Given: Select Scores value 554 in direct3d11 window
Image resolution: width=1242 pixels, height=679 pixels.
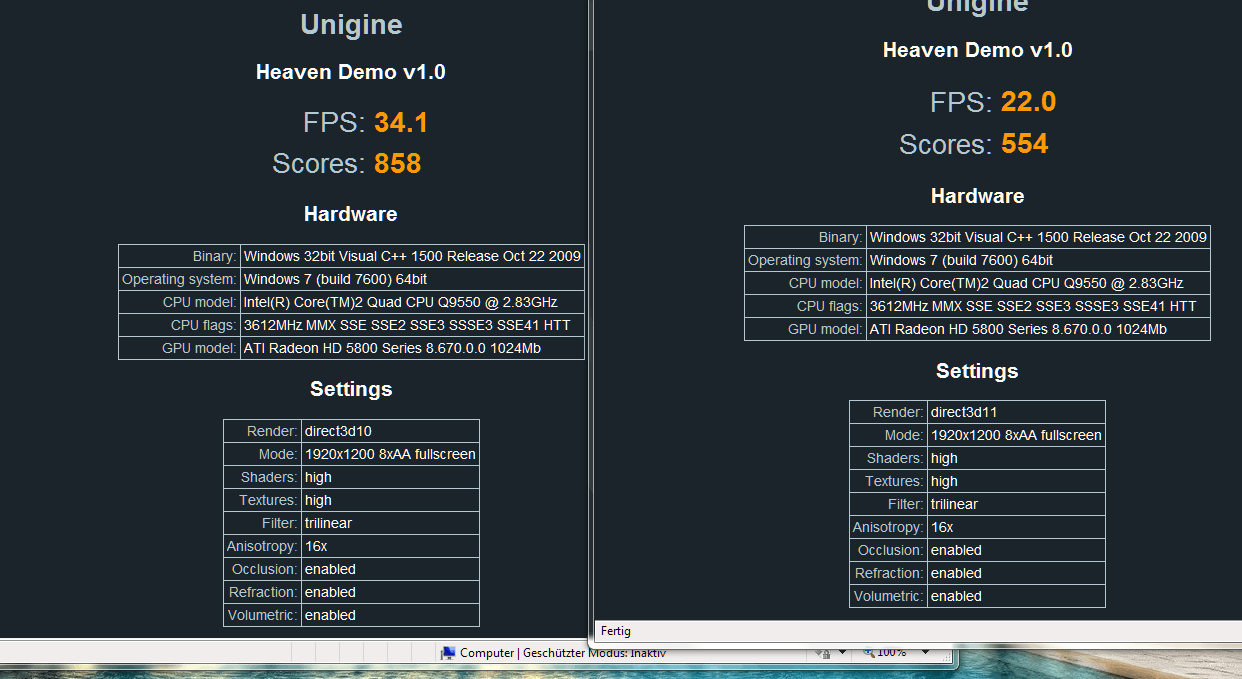Looking at the screenshot, I should tap(1025, 144).
